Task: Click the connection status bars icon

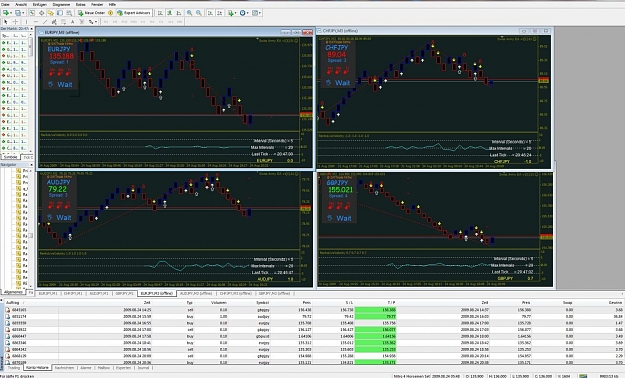Action: 583,376
